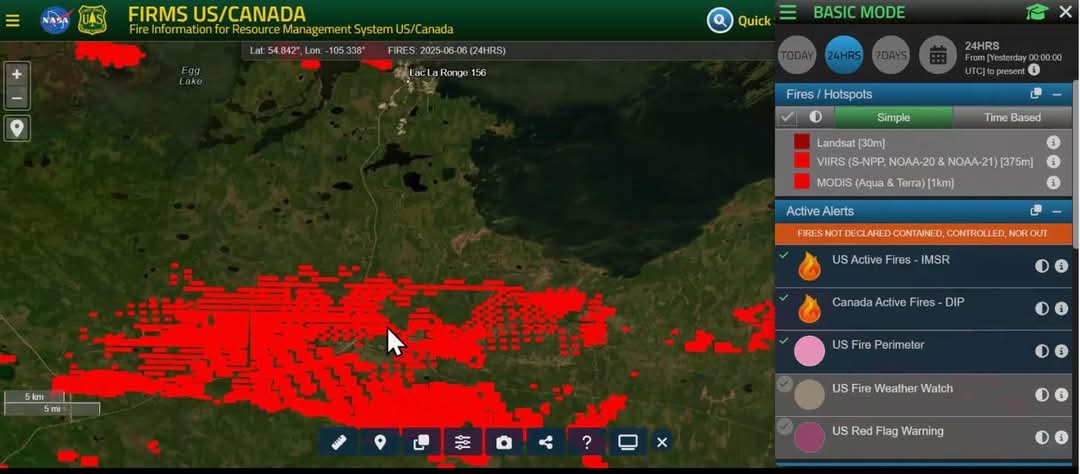This screenshot has height=474, width=1080.
Task: Open the Basic Mode green hamburger menu
Action: (788, 12)
